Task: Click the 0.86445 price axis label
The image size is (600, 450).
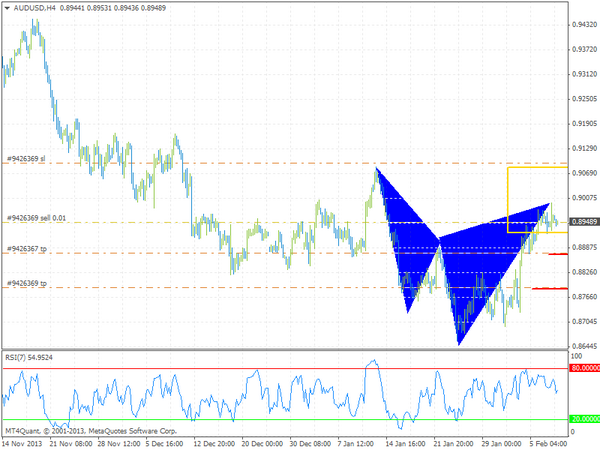Action: (584, 346)
